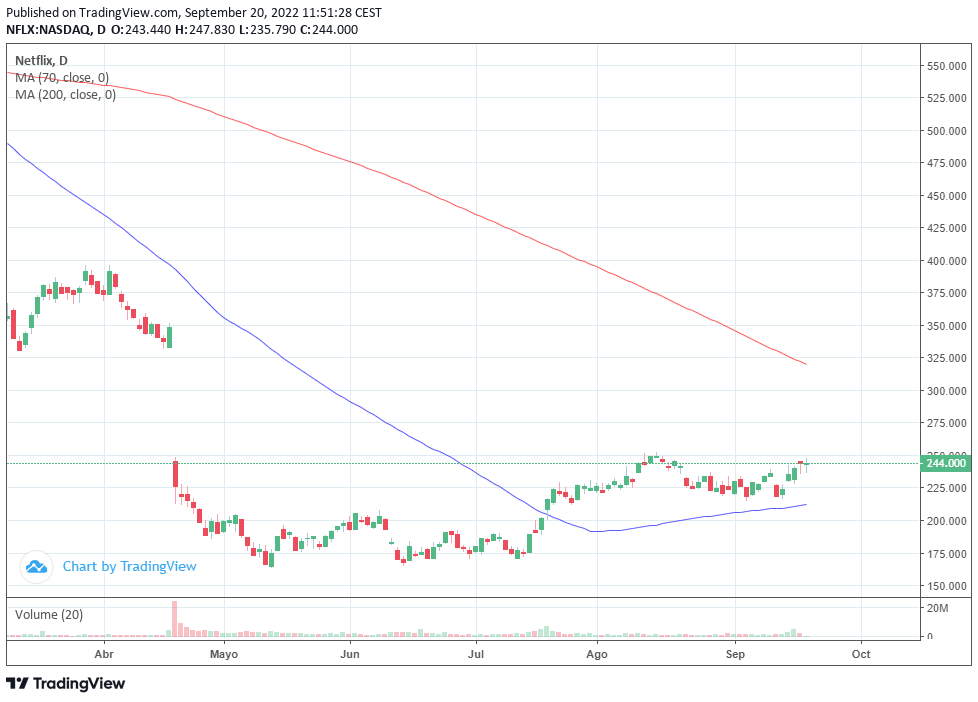978x702 pixels.
Task: Click the H:247.830 high value in header
Action: pyautogui.click(x=205, y=29)
